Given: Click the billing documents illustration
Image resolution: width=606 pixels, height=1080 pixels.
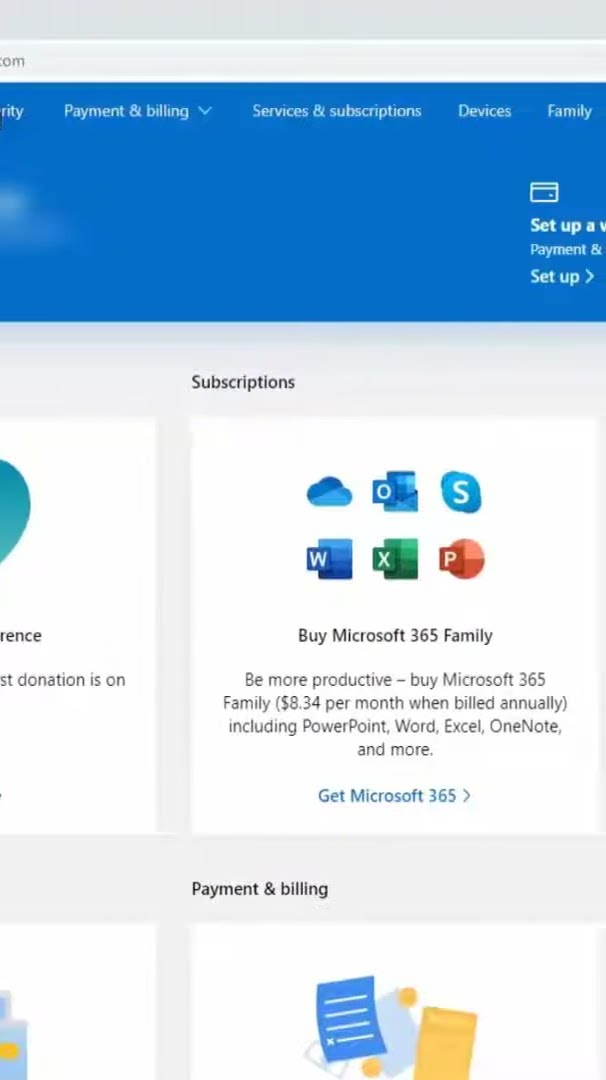Looking at the screenshot, I should click(391, 1026).
